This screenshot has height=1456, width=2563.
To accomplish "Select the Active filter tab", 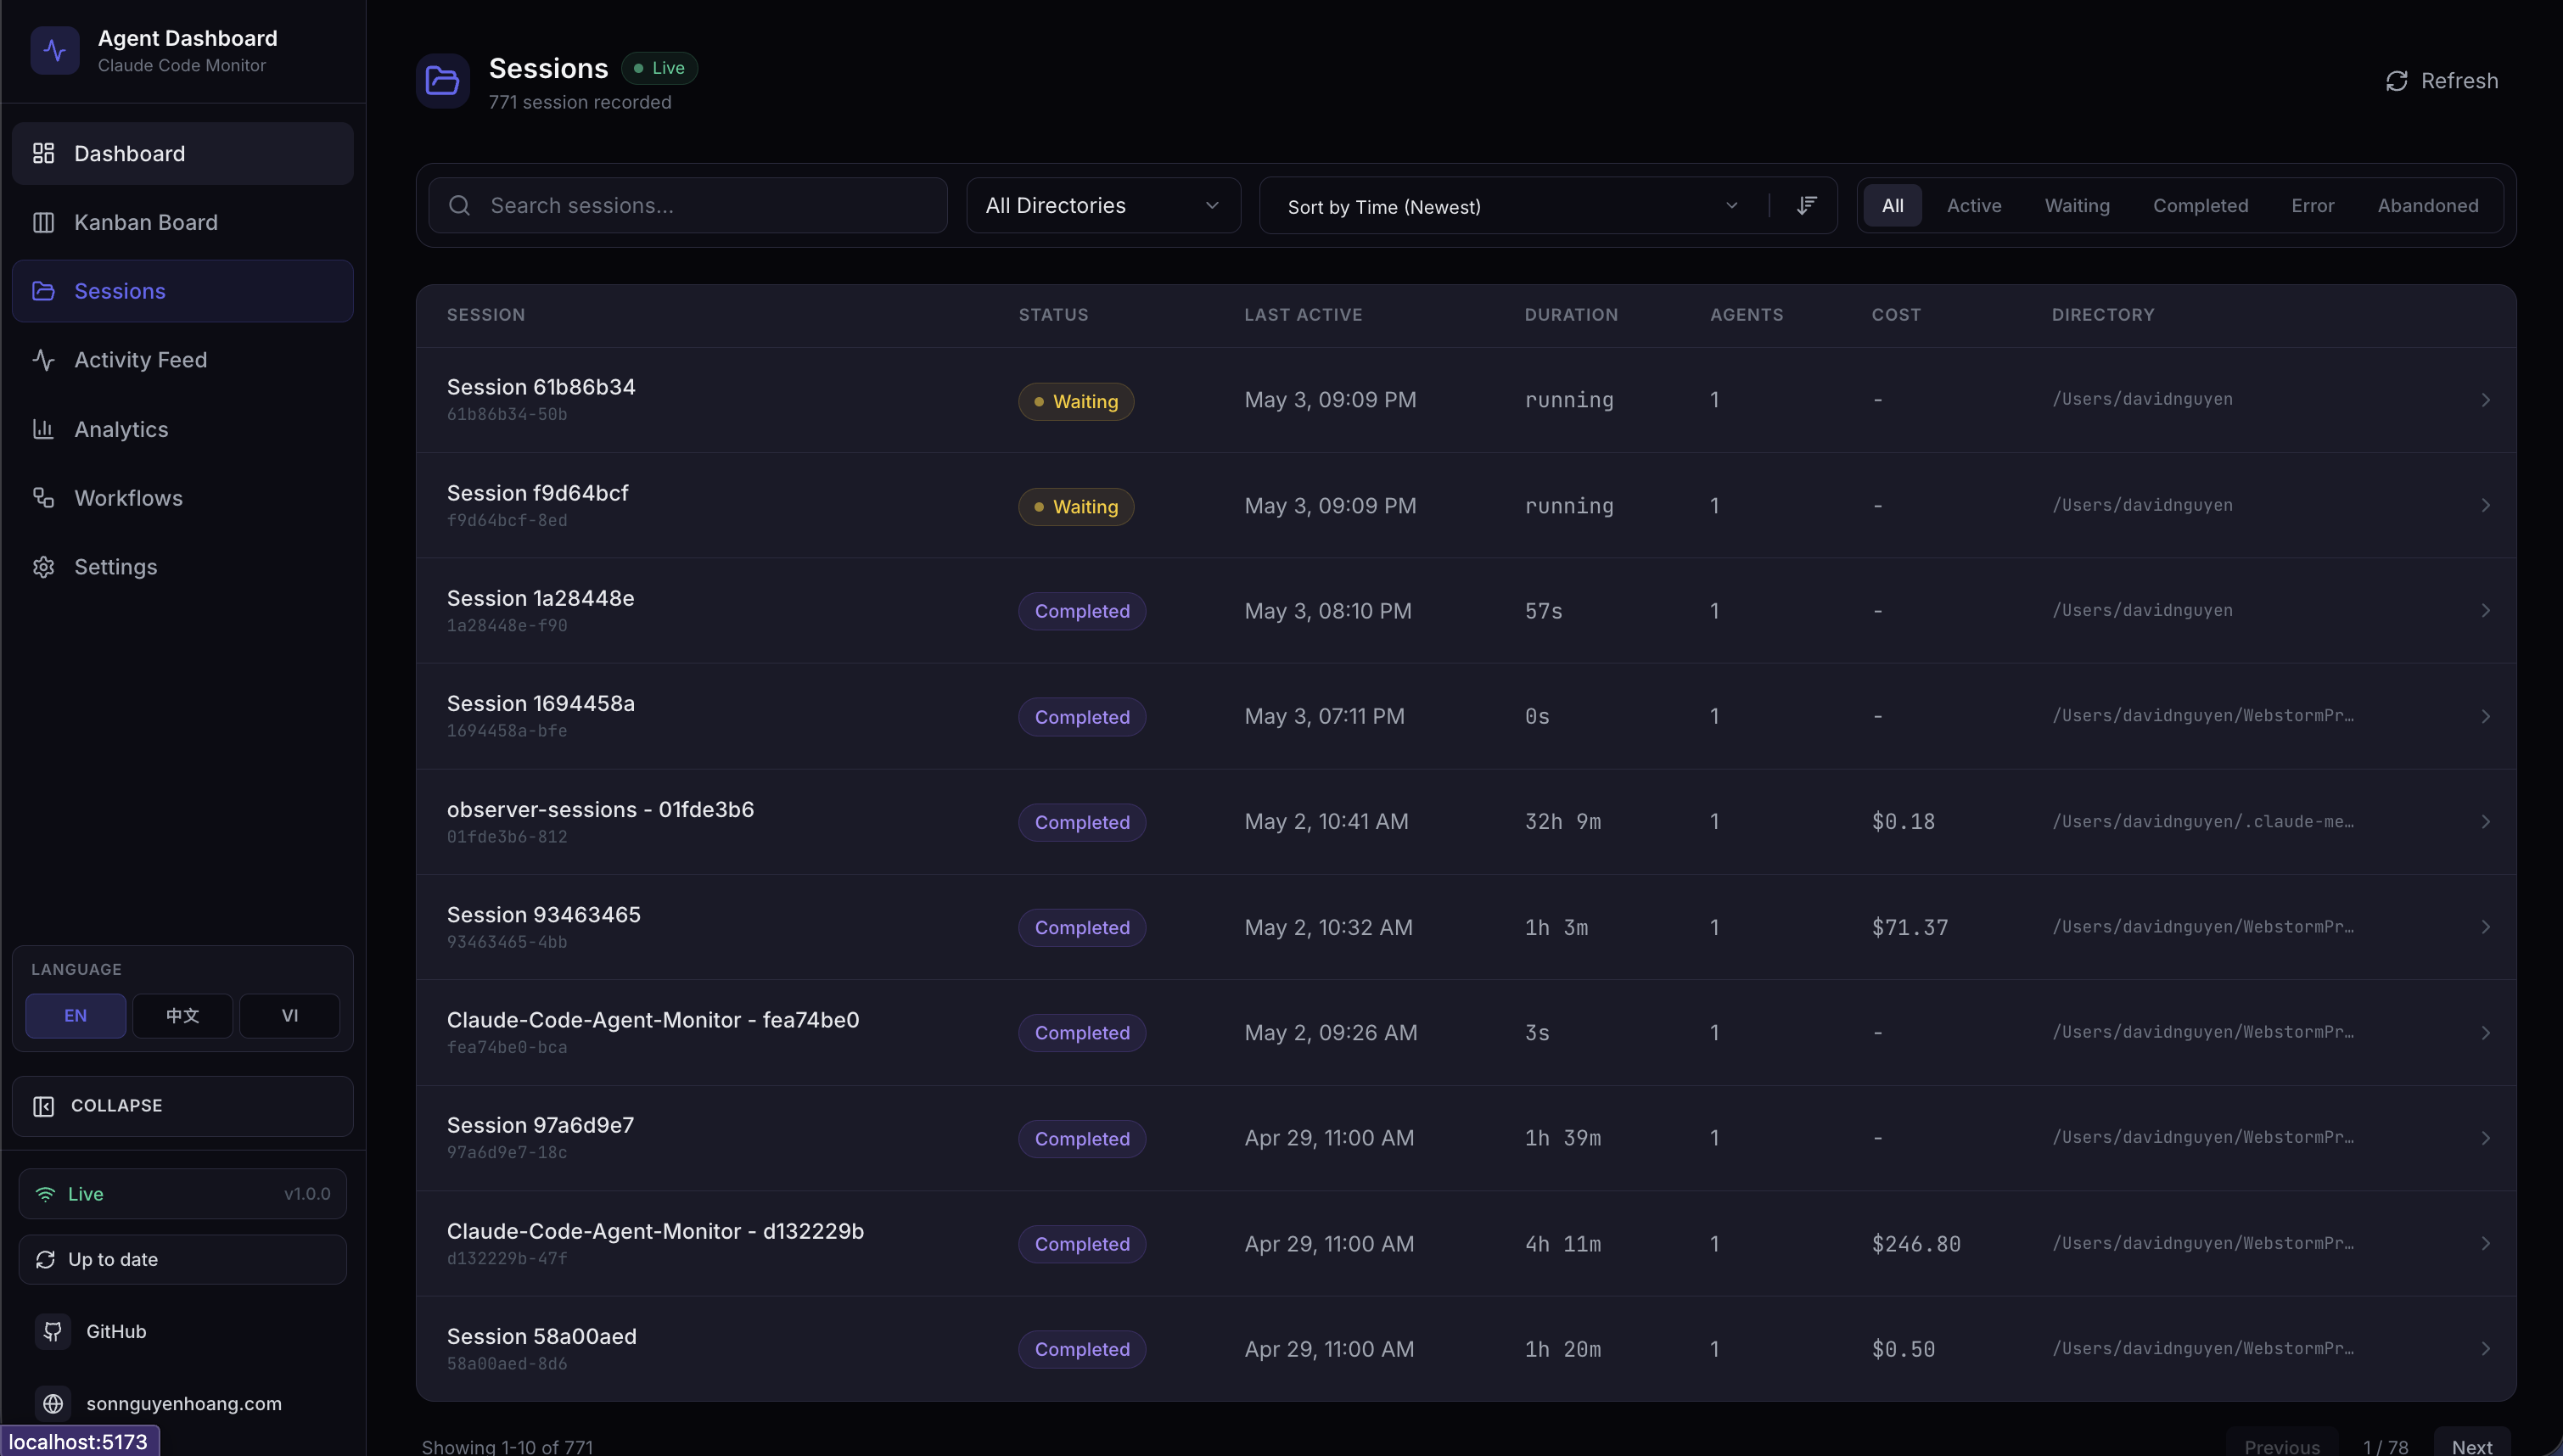I will pyautogui.click(x=1974, y=205).
